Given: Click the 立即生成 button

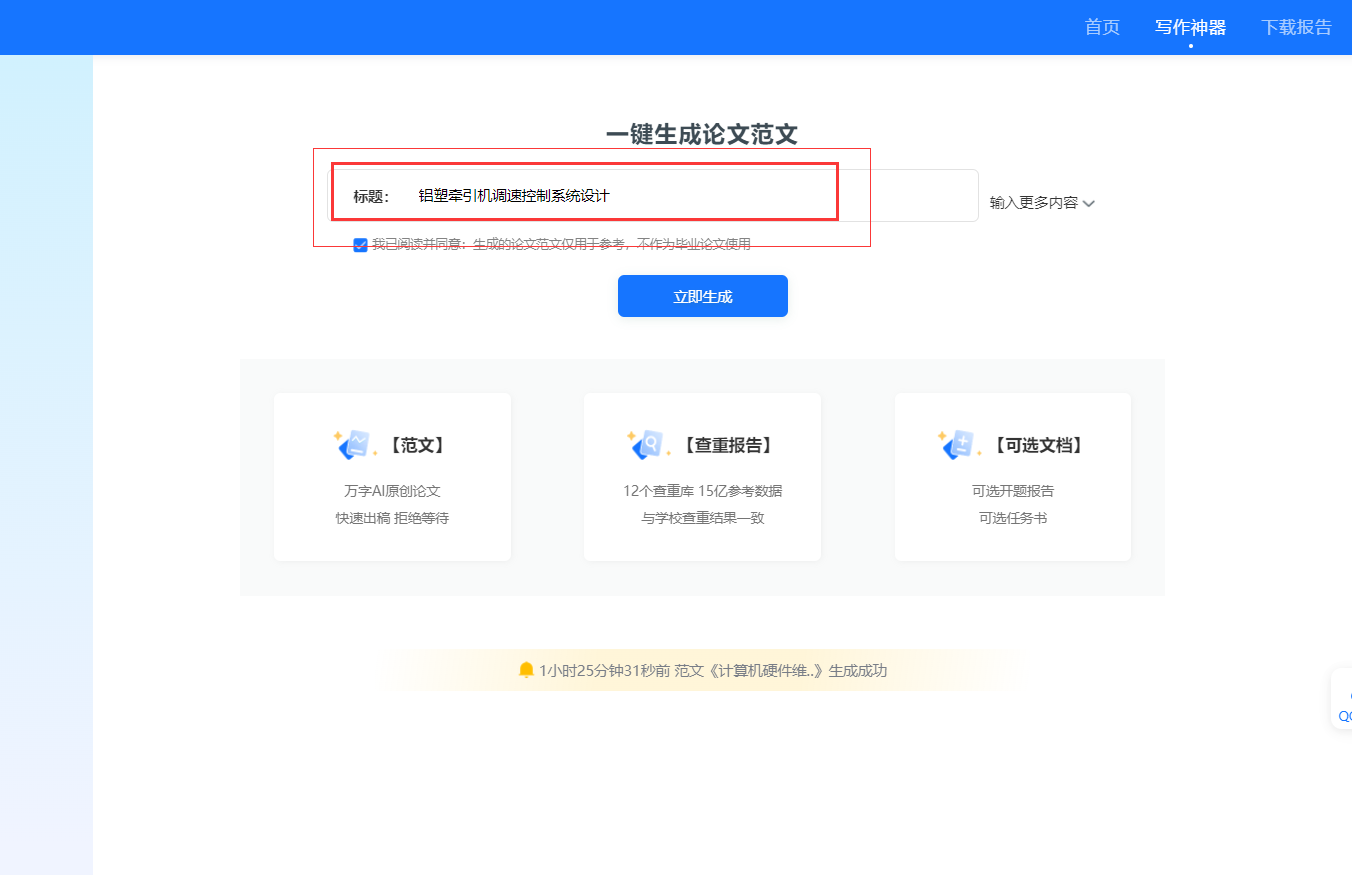Looking at the screenshot, I should click(703, 296).
